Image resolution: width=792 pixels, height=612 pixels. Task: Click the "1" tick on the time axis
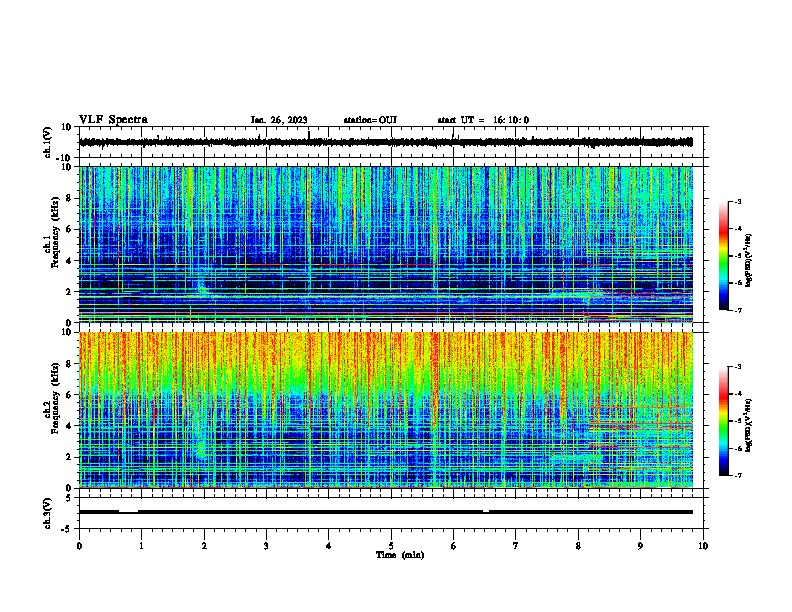(x=141, y=546)
